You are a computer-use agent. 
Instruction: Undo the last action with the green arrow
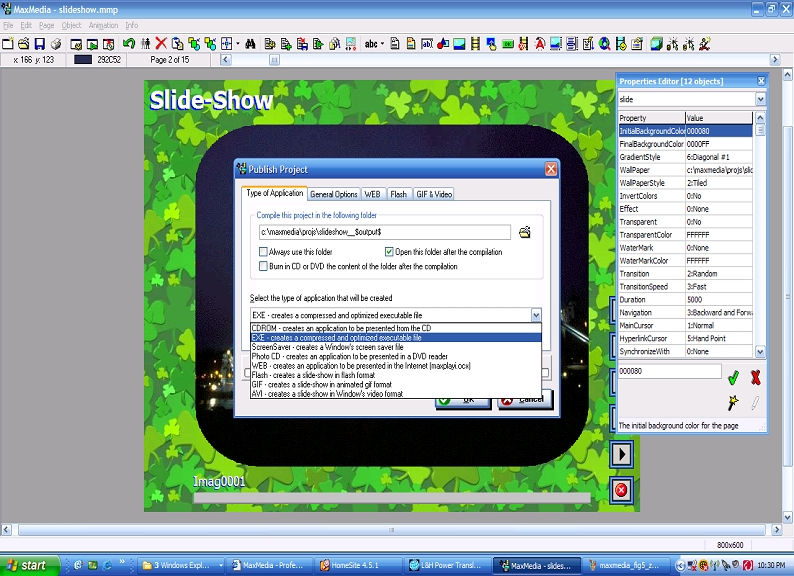129,44
